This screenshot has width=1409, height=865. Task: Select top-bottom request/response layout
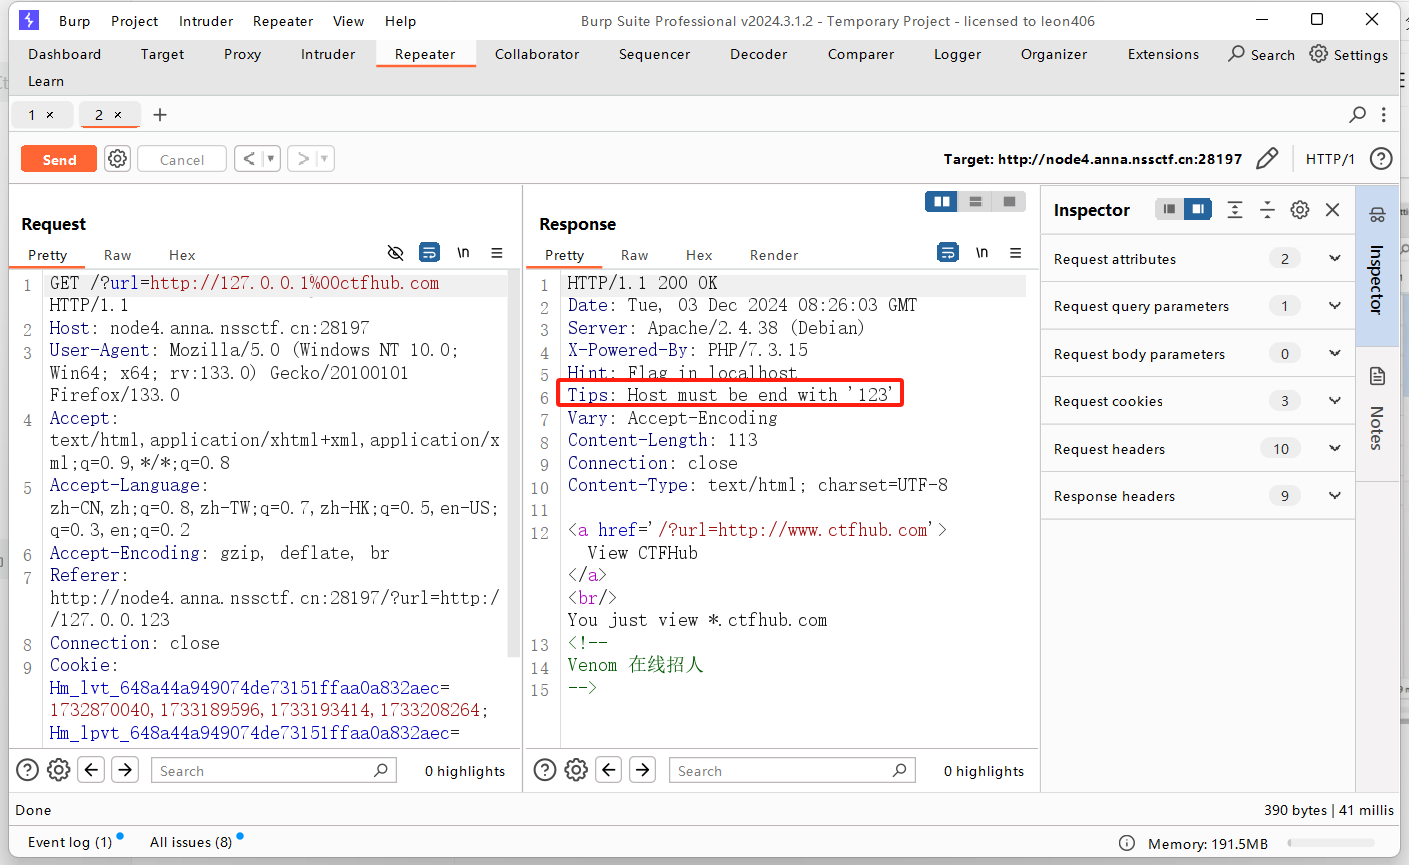point(976,202)
